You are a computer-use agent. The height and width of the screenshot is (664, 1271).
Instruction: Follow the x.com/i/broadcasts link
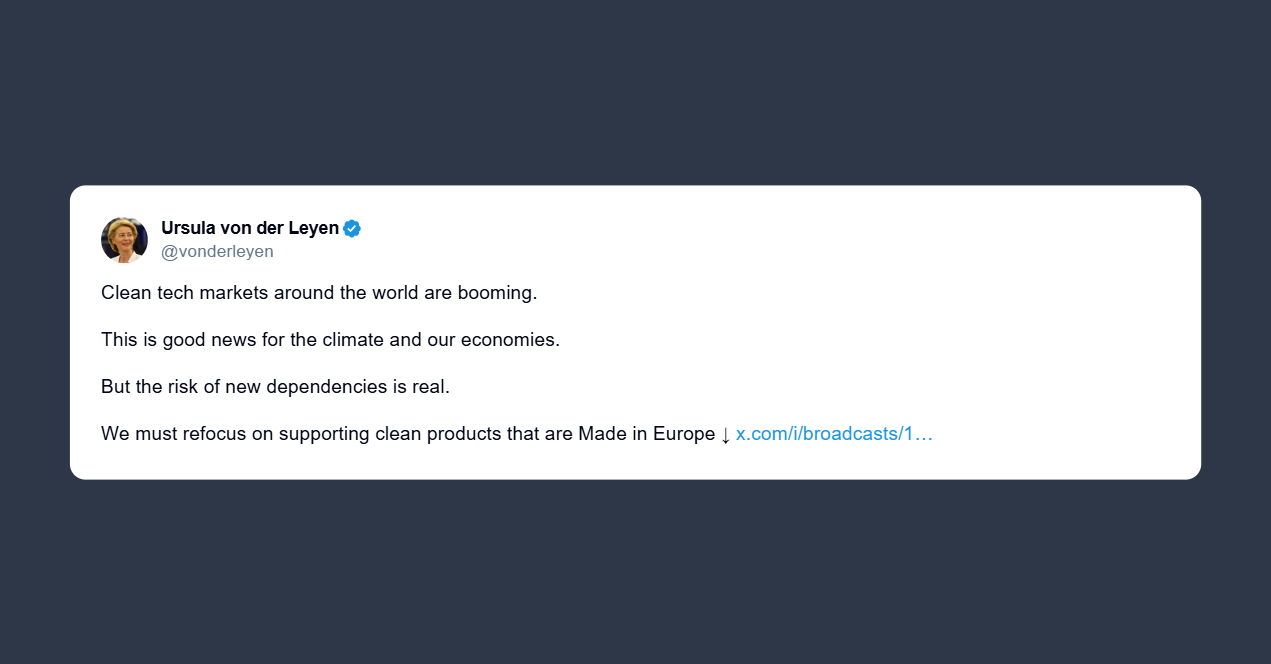[834, 434]
